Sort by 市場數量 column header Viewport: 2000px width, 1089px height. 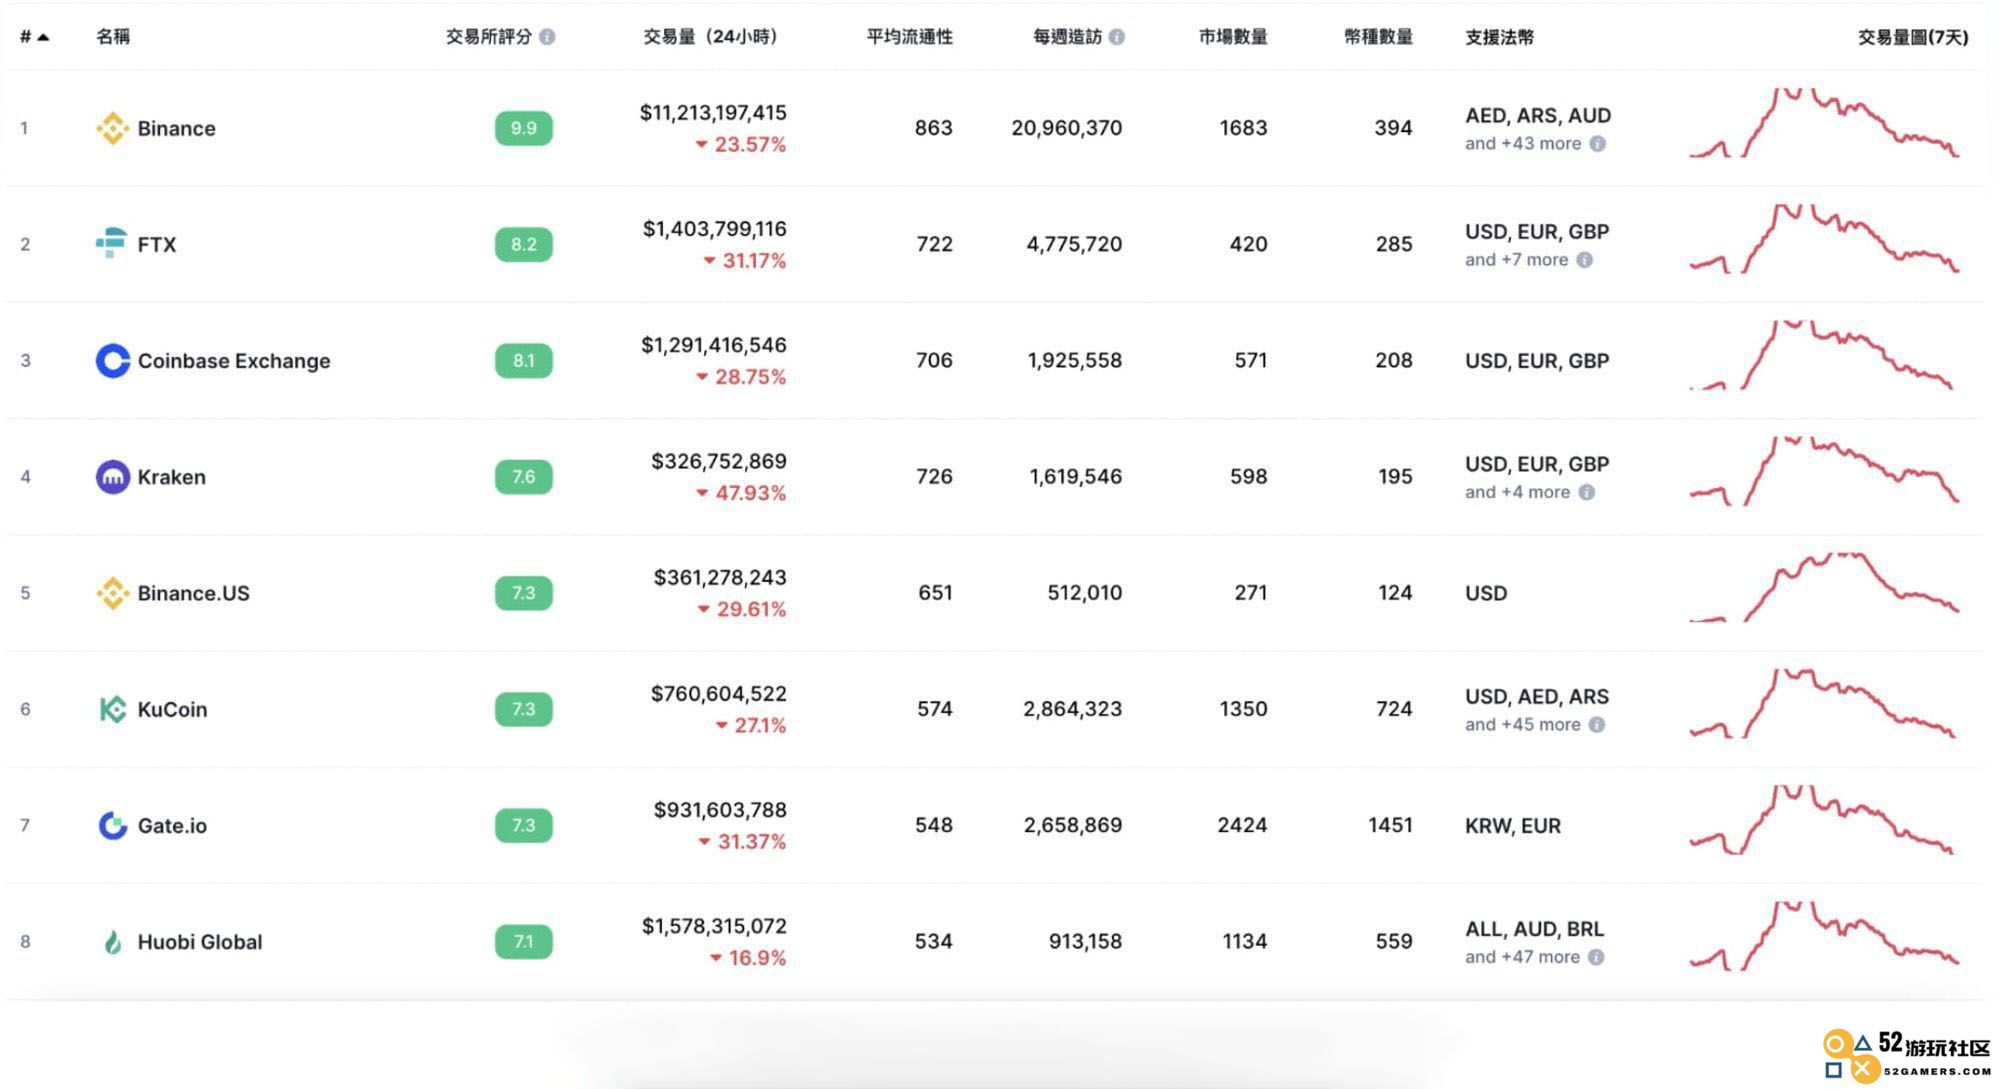point(1233,37)
